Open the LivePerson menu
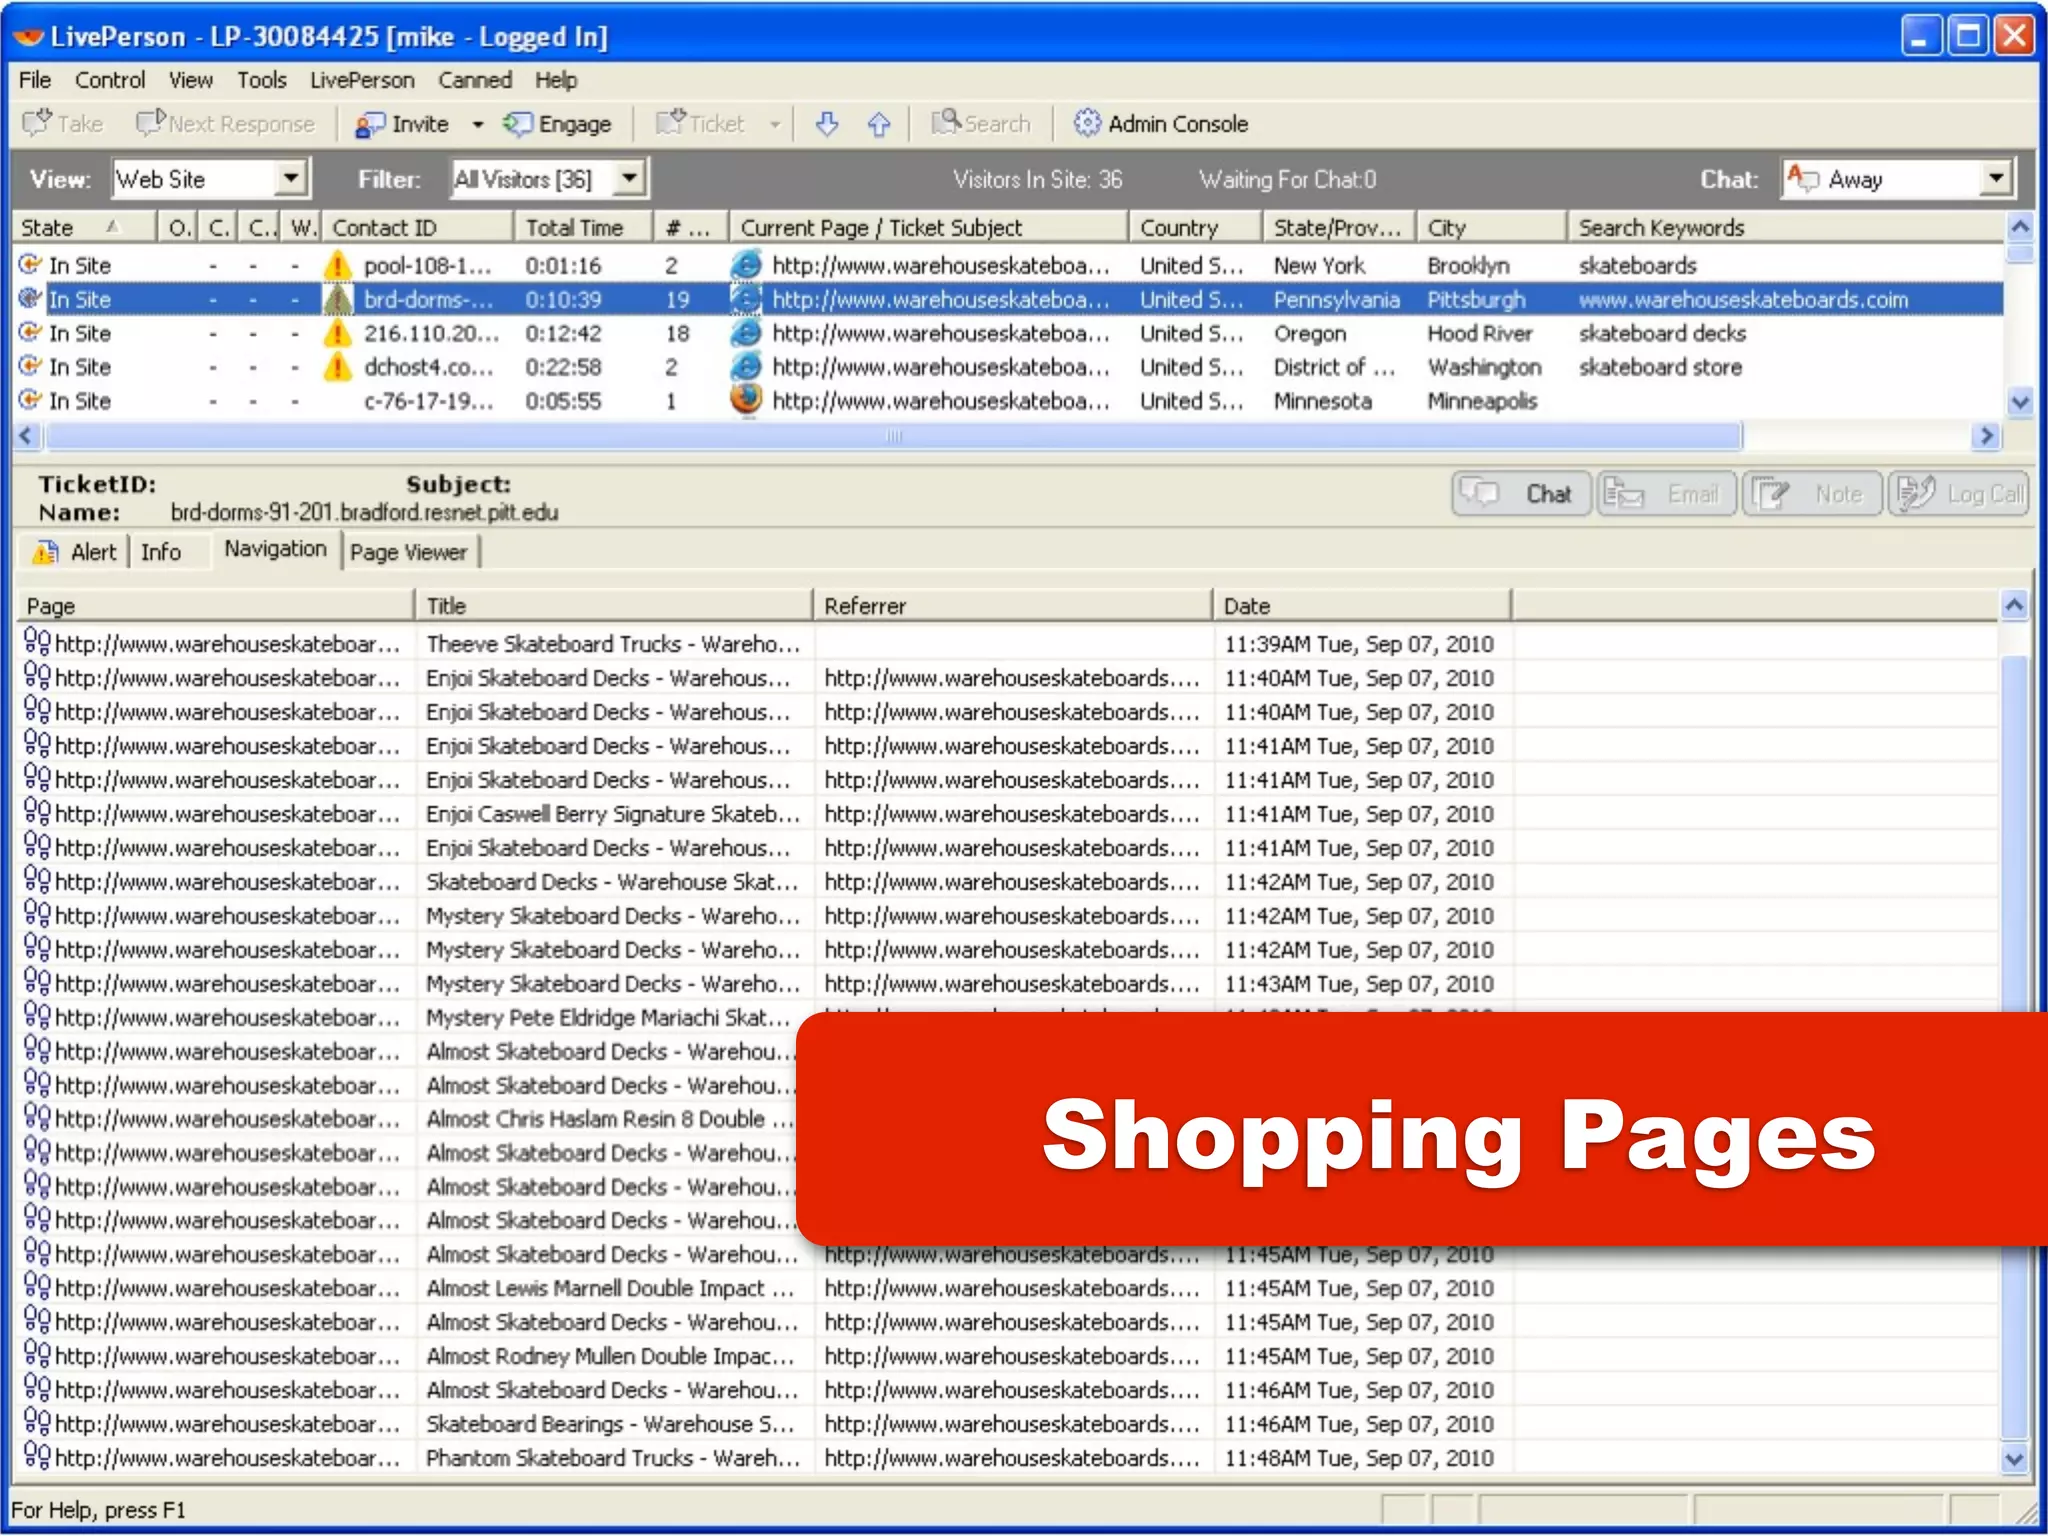The height and width of the screenshot is (1536, 2048). point(362,80)
